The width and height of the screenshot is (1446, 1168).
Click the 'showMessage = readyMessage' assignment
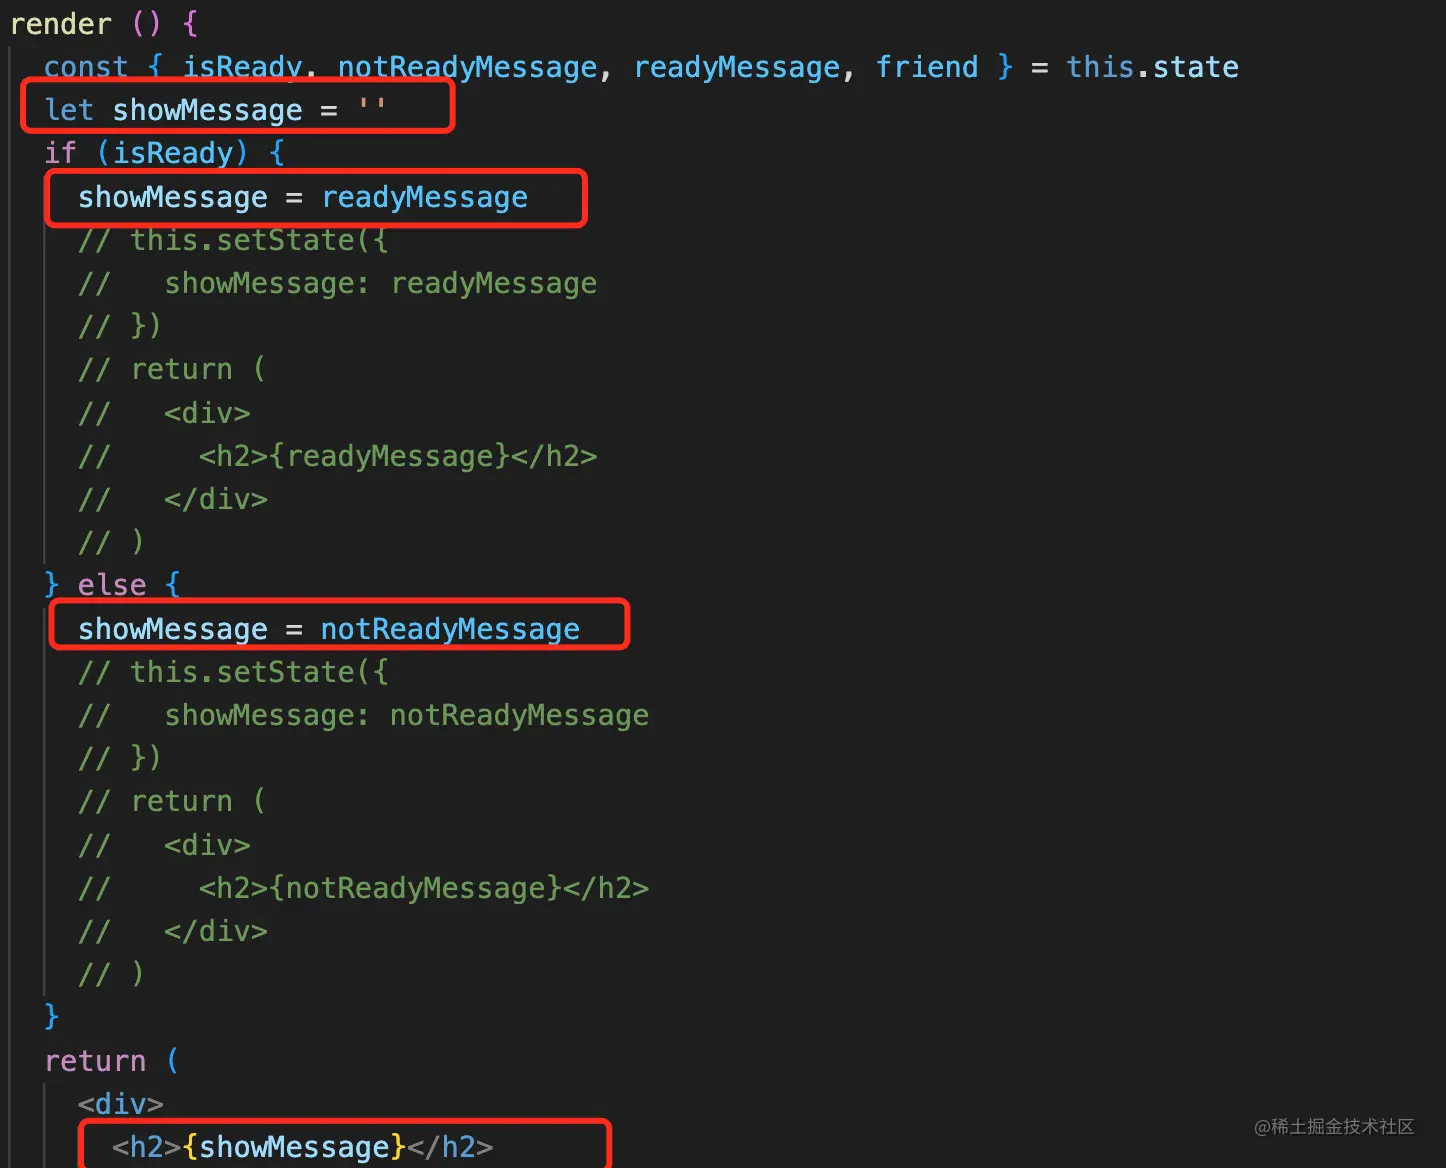coord(303,197)
